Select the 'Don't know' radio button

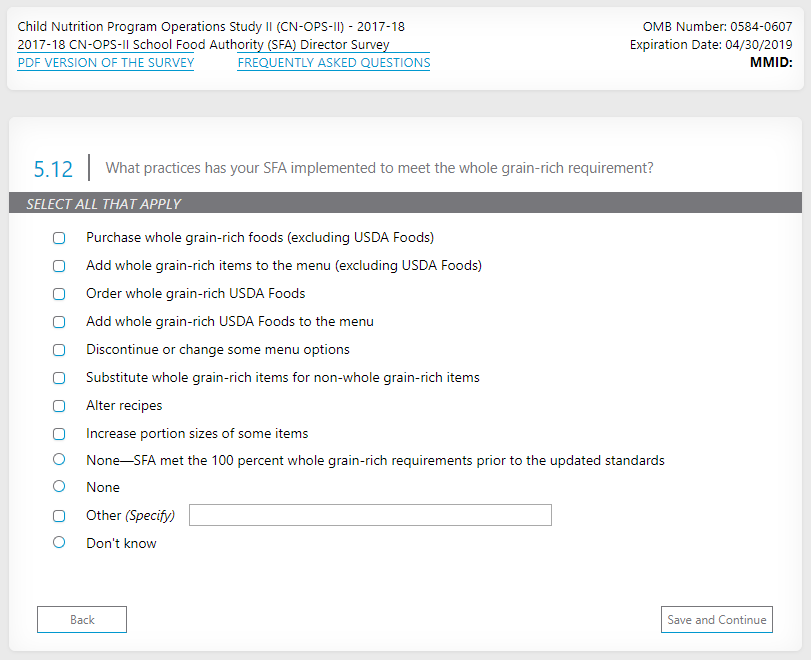59,542
